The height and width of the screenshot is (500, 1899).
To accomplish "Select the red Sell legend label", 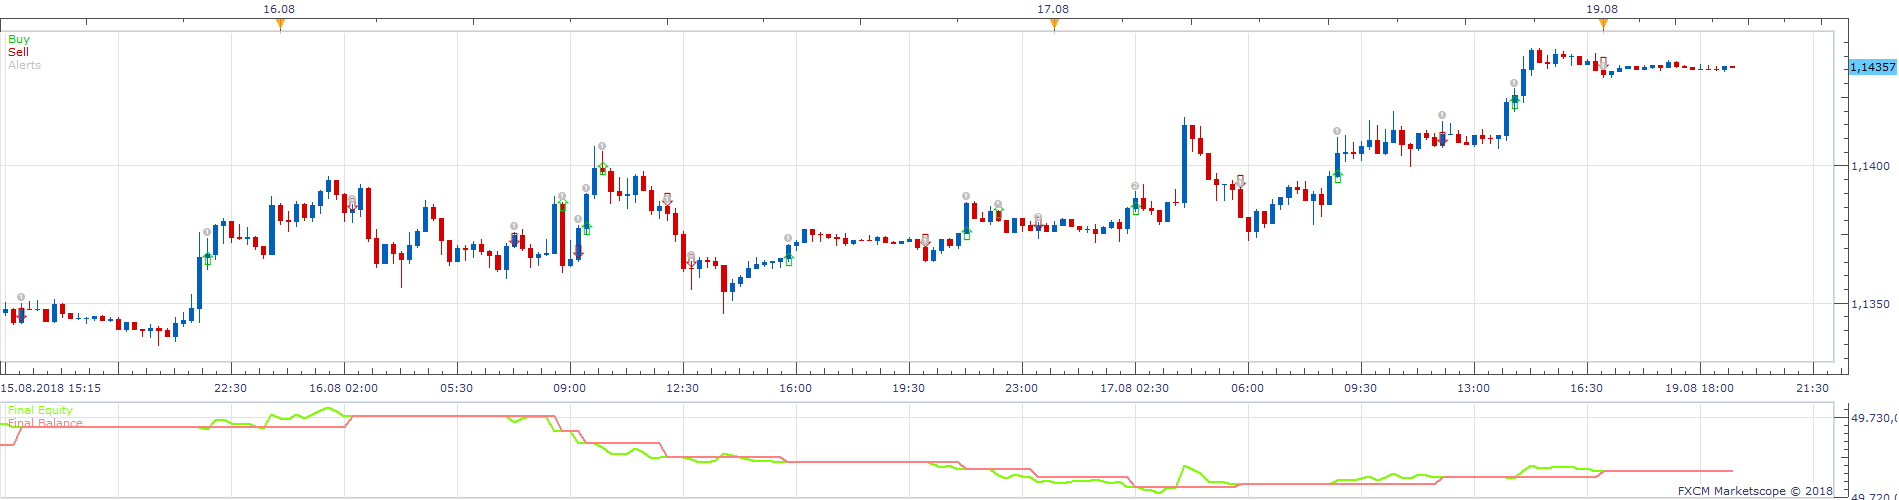I will point(18,52).
